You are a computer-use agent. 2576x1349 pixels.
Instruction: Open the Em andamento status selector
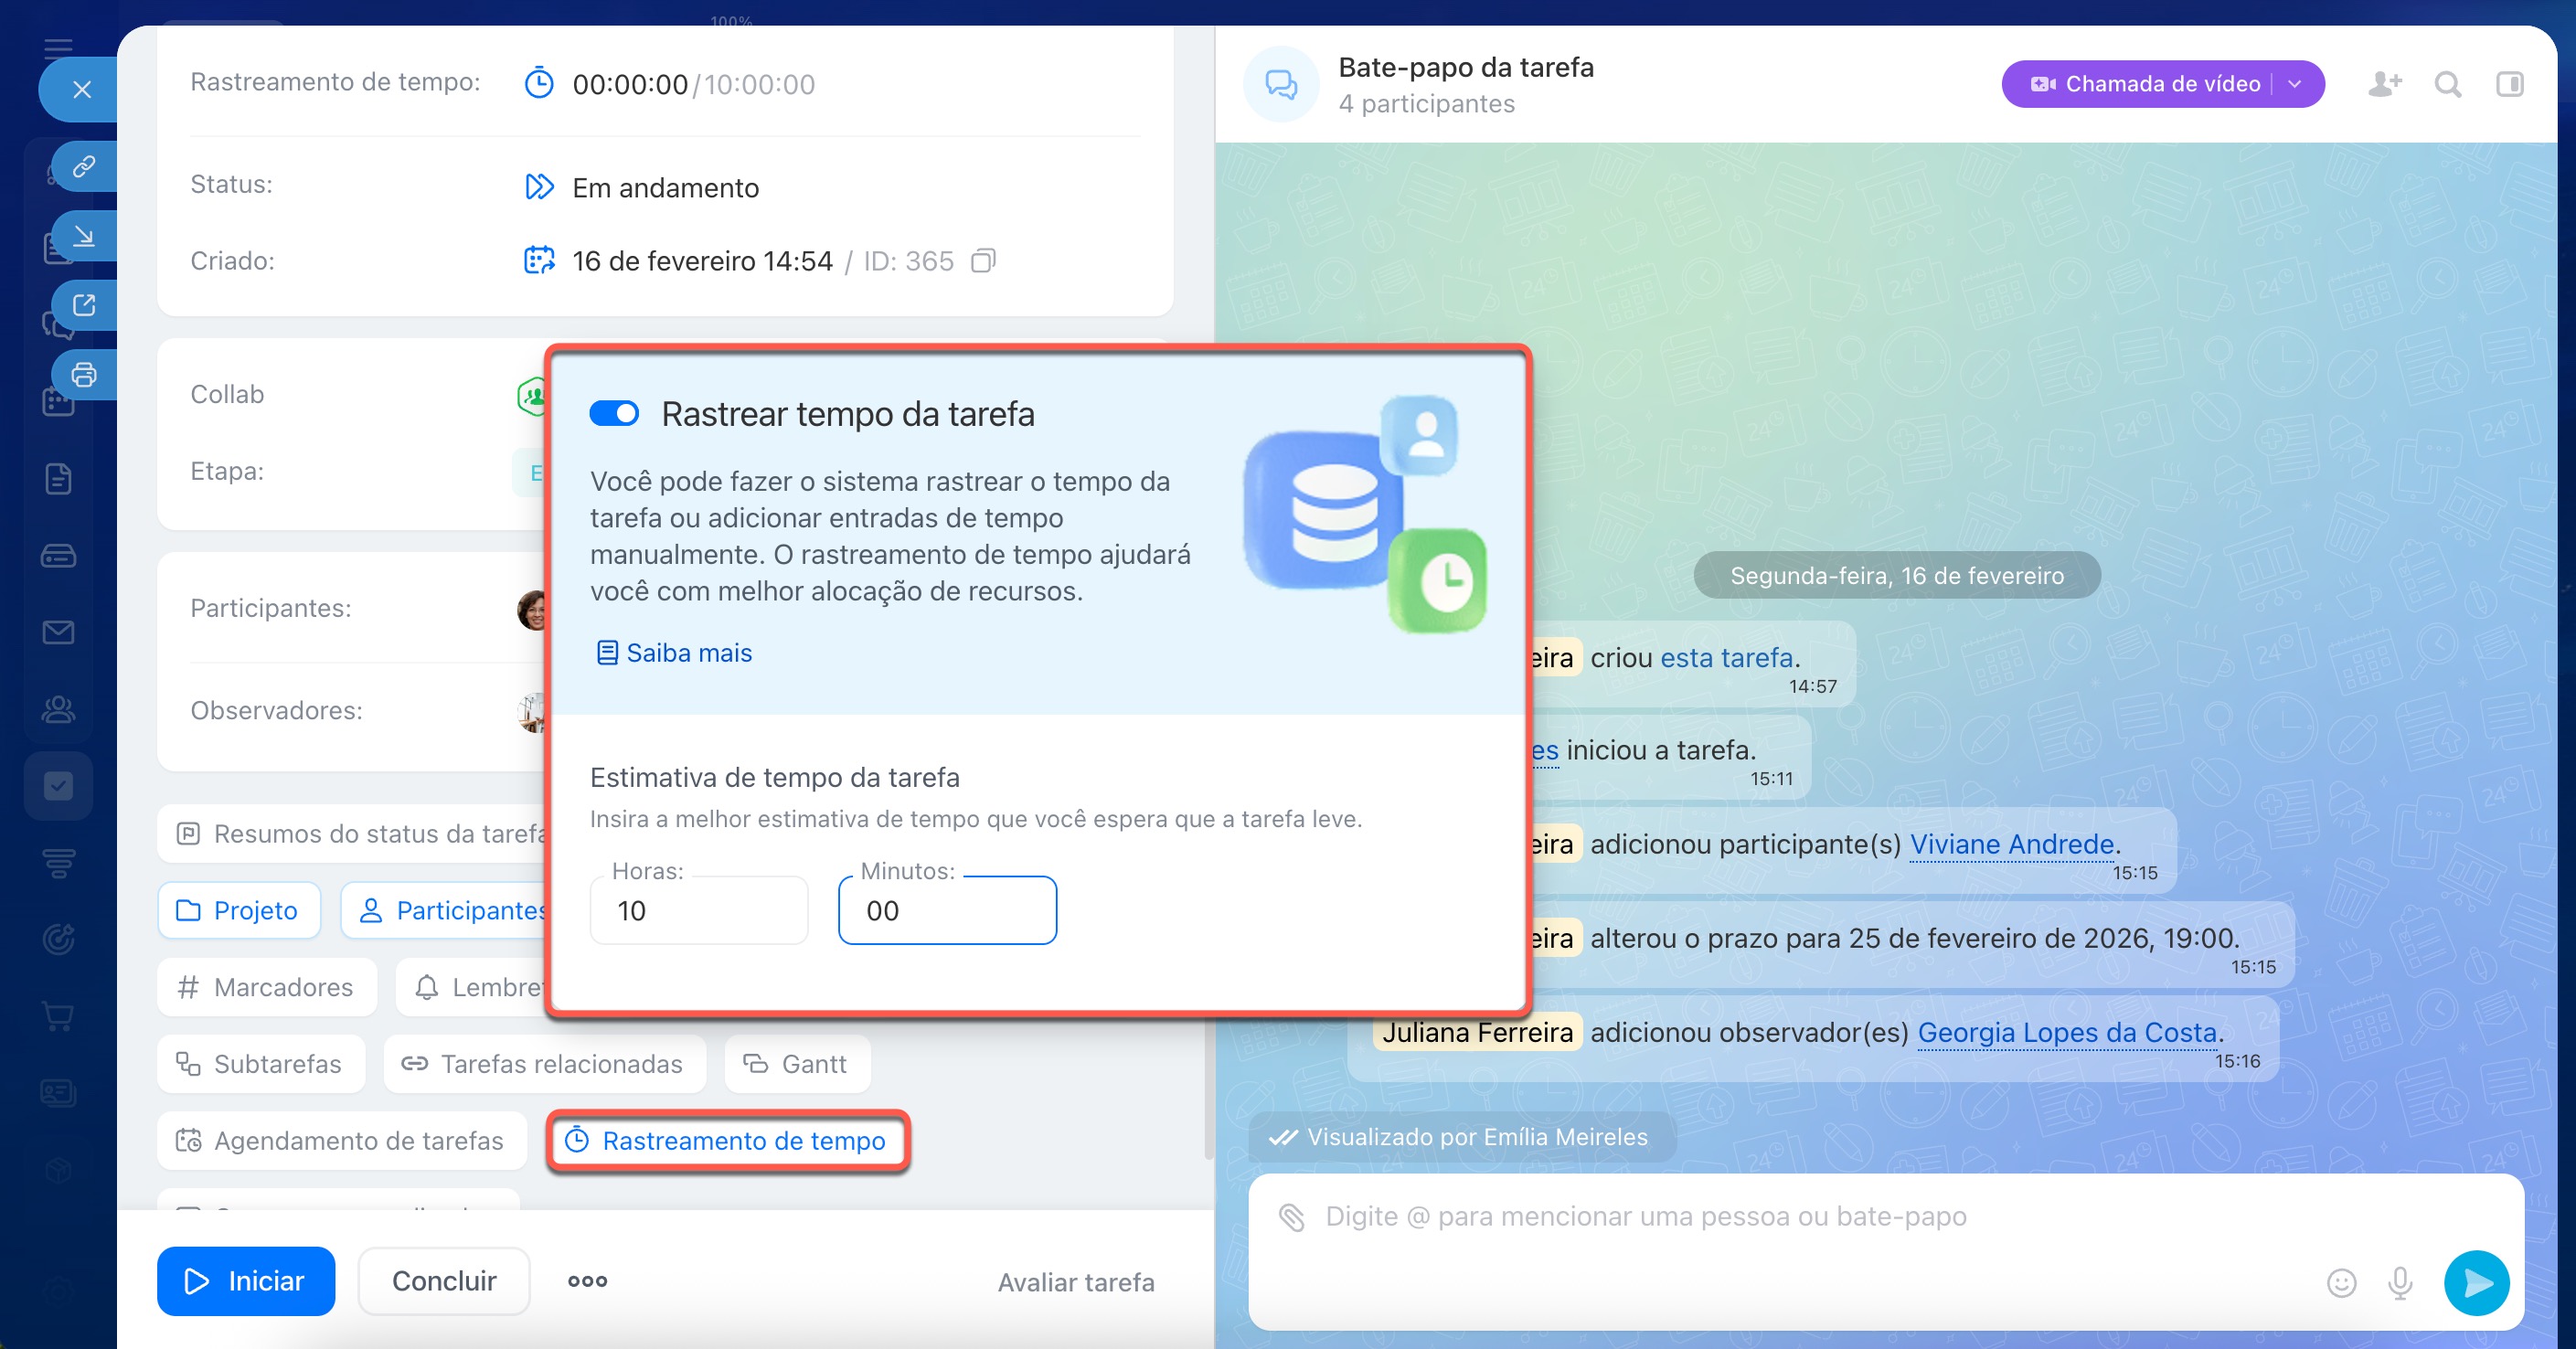point(665,188)
